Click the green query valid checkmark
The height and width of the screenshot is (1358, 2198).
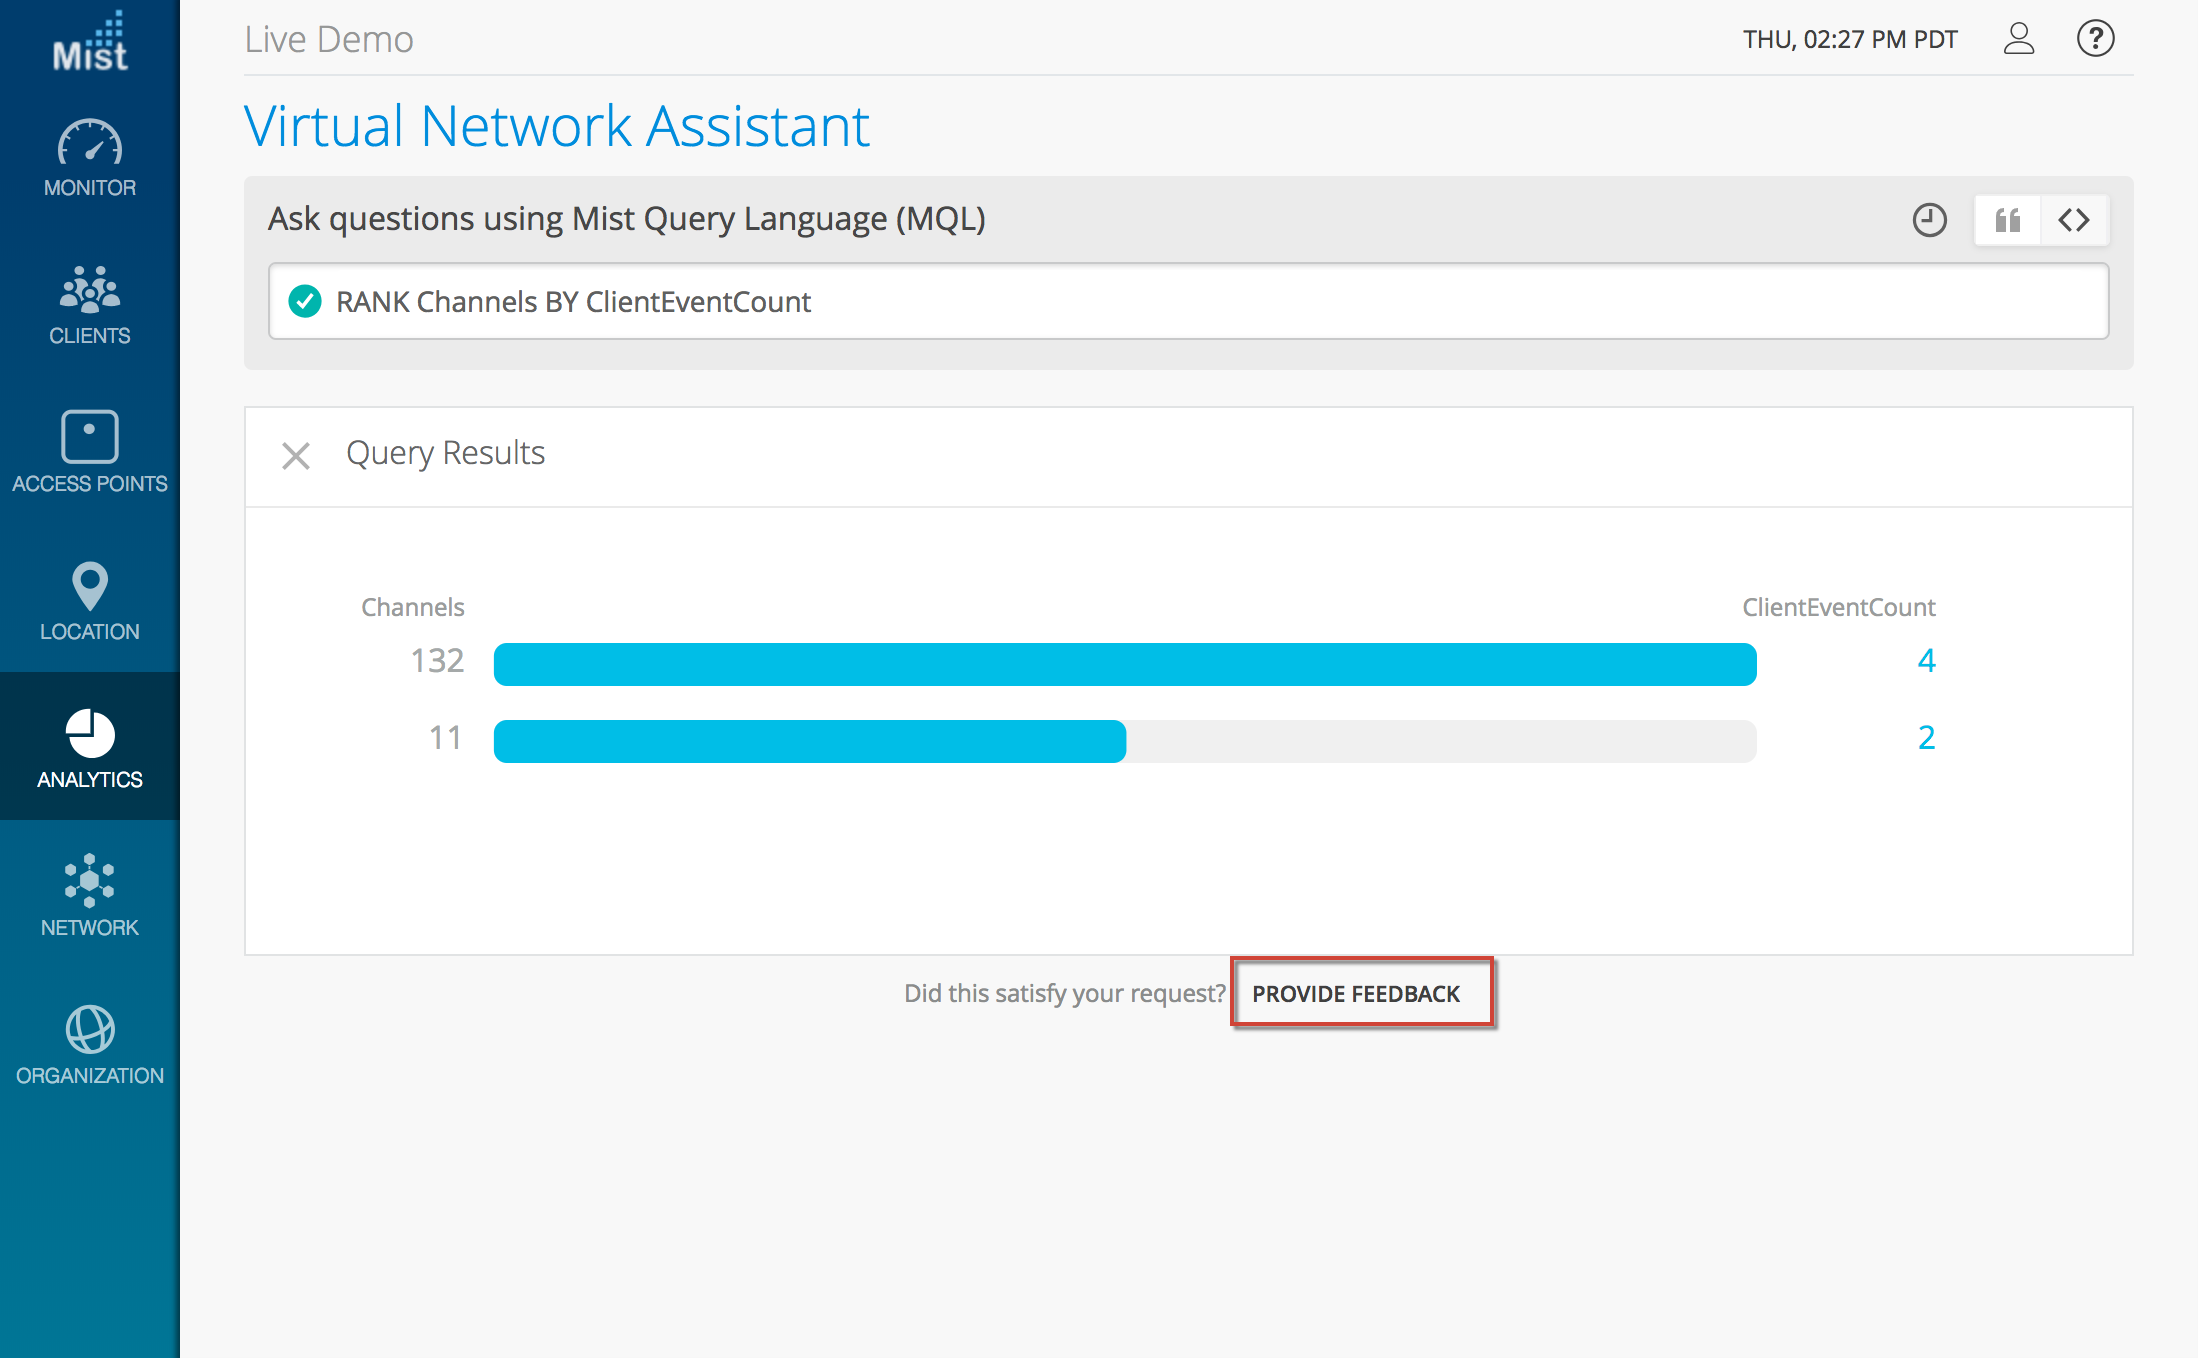coord(305,301)
